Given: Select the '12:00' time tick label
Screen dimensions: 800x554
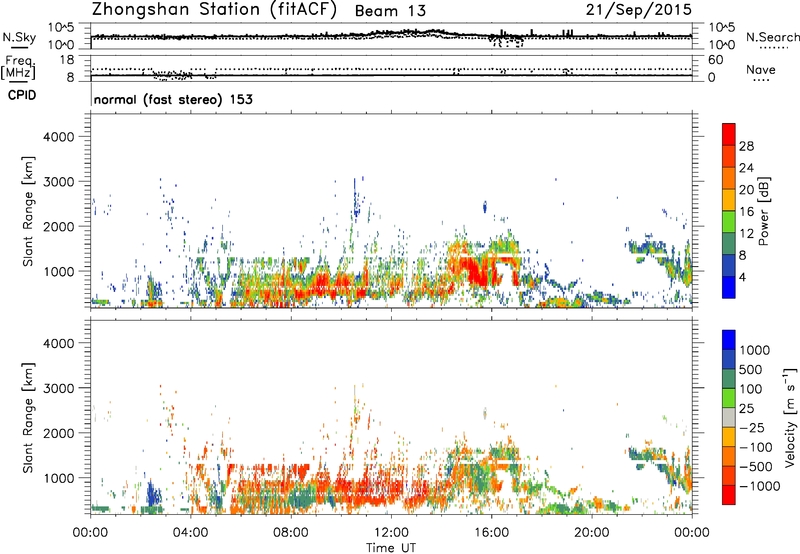Looking at the screenshot, I should (391, 533).
